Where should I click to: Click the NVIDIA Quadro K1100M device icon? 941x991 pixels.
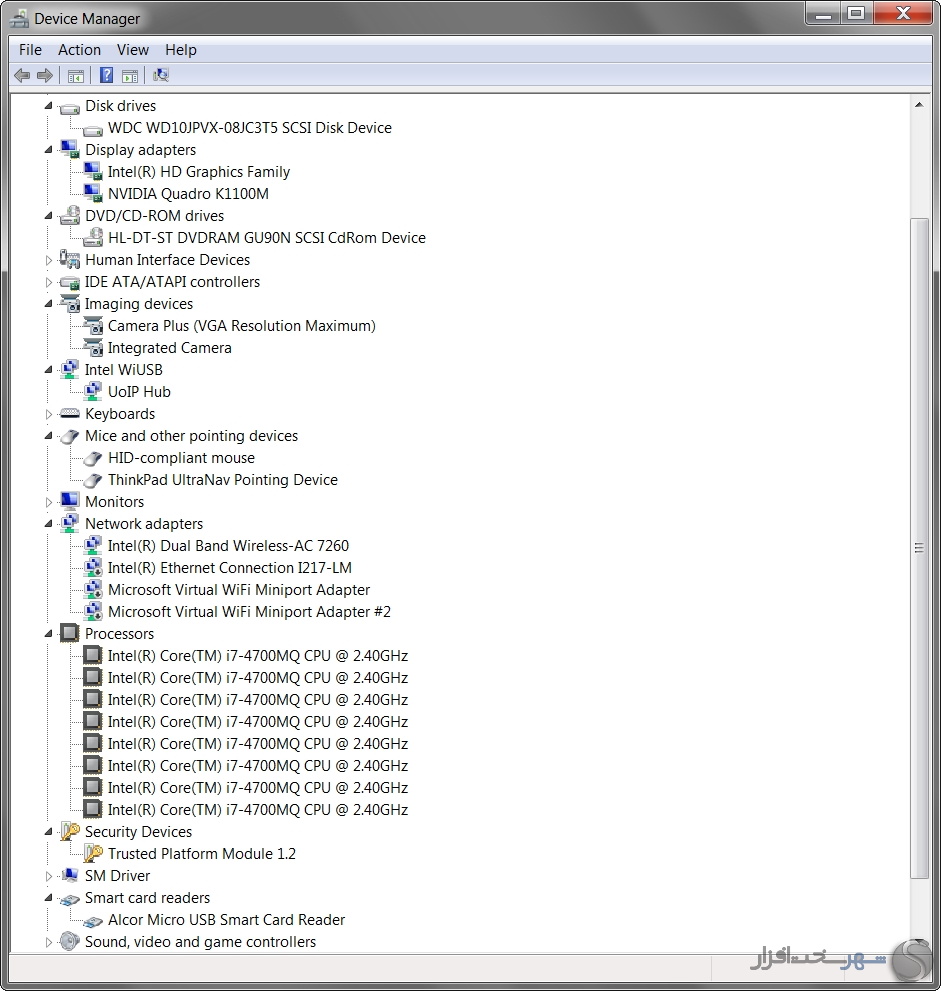92,193
